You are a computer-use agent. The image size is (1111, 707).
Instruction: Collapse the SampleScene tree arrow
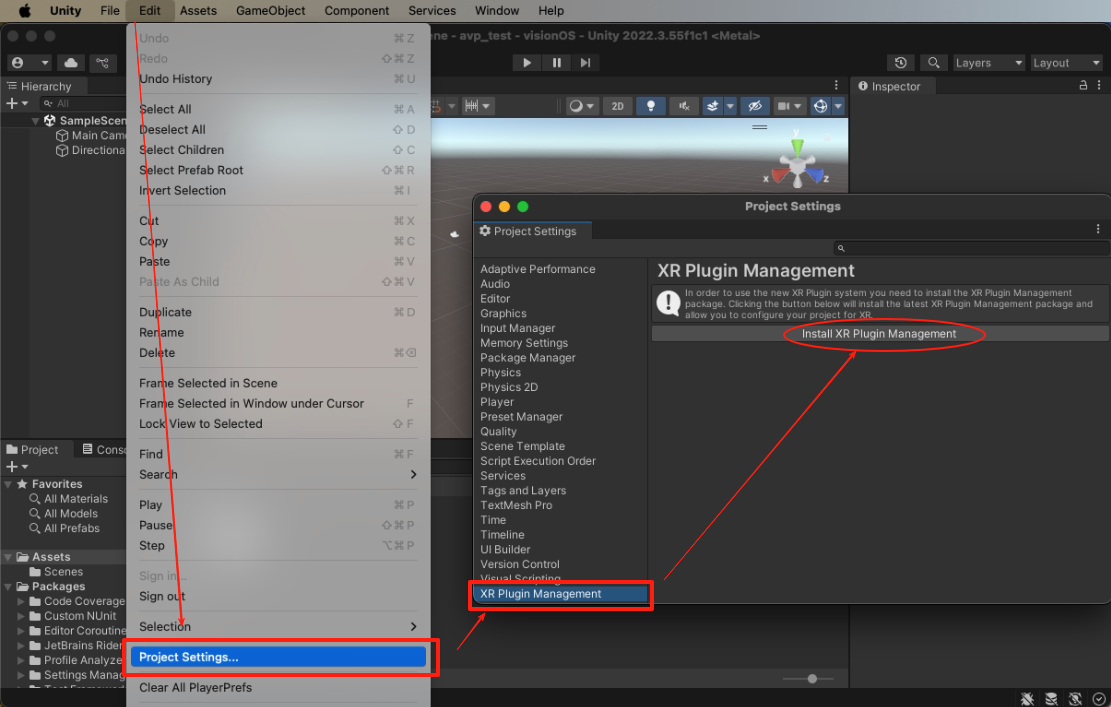pyautogui.click(x=35, y=120)
